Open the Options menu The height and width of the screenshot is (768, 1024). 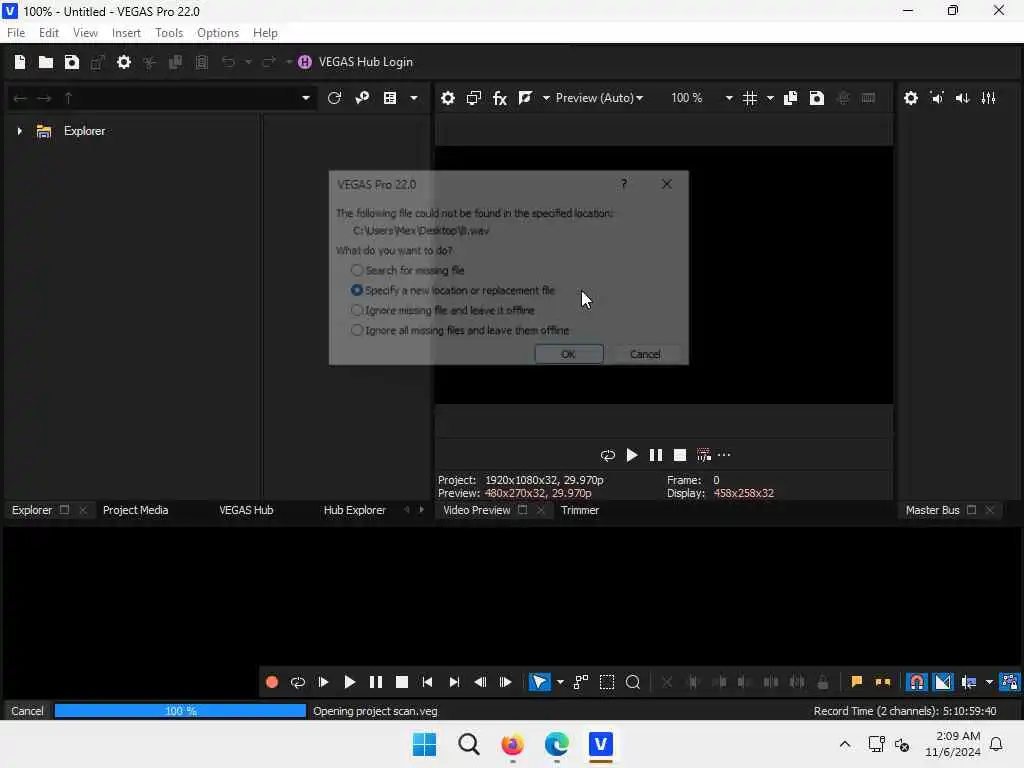[217, 33]
